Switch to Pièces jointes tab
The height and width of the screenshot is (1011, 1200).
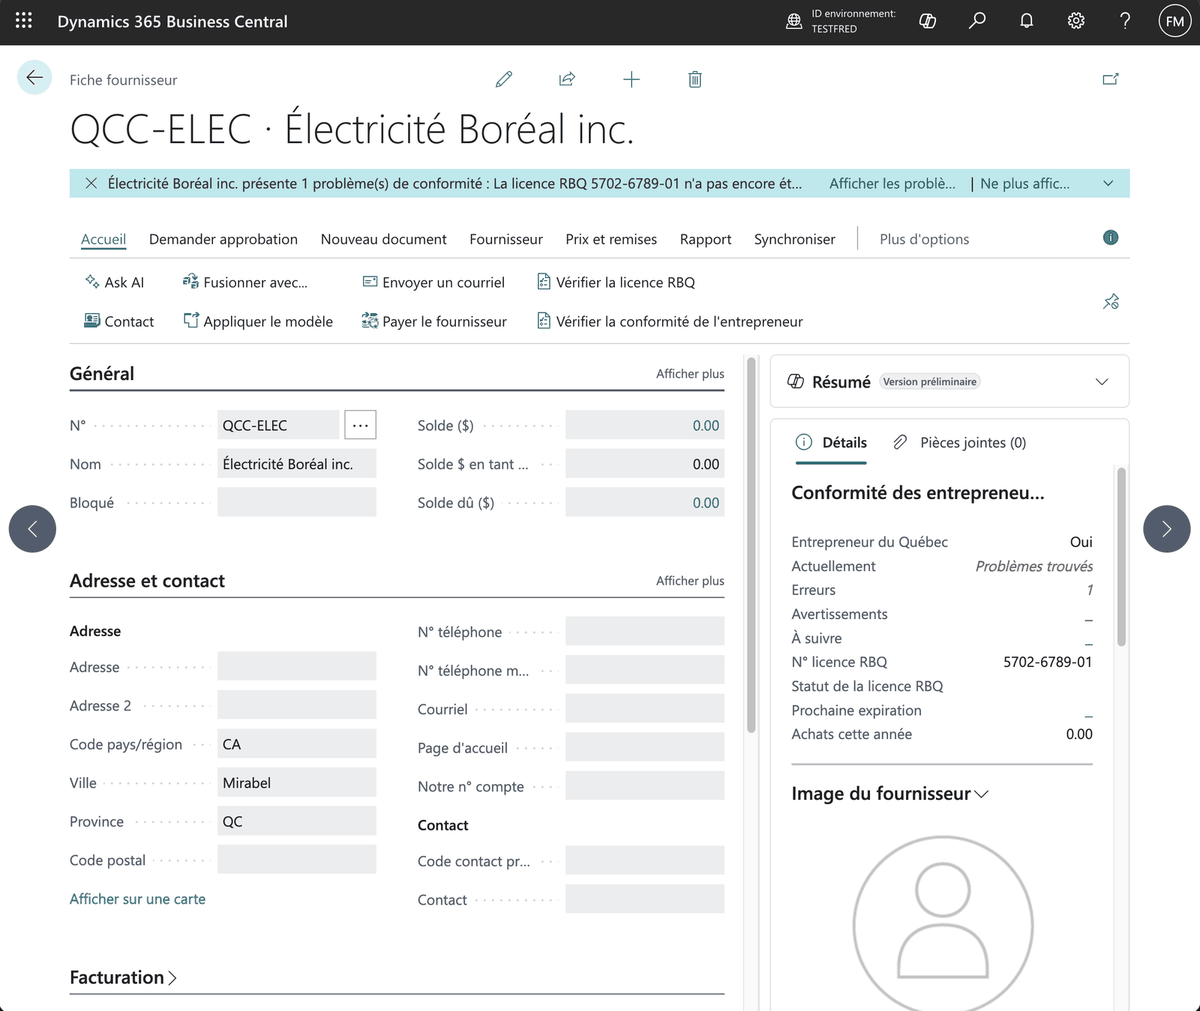click(959, 443)
